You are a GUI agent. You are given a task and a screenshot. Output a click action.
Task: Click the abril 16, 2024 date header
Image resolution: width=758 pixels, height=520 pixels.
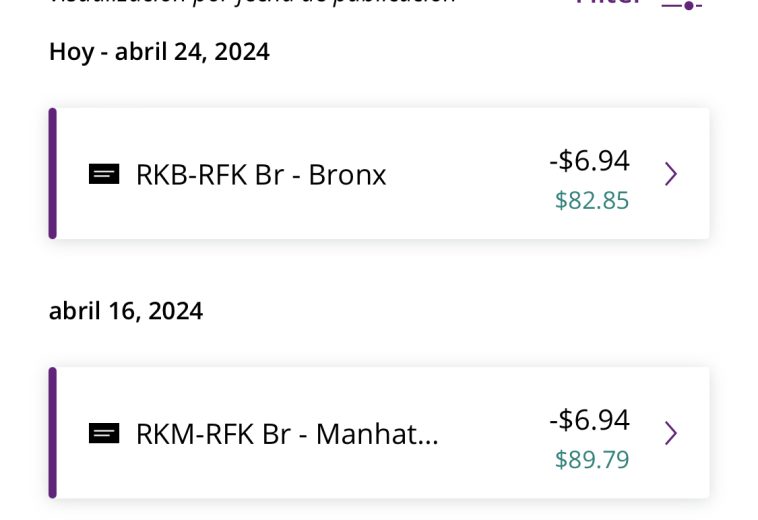pos(126,311)
